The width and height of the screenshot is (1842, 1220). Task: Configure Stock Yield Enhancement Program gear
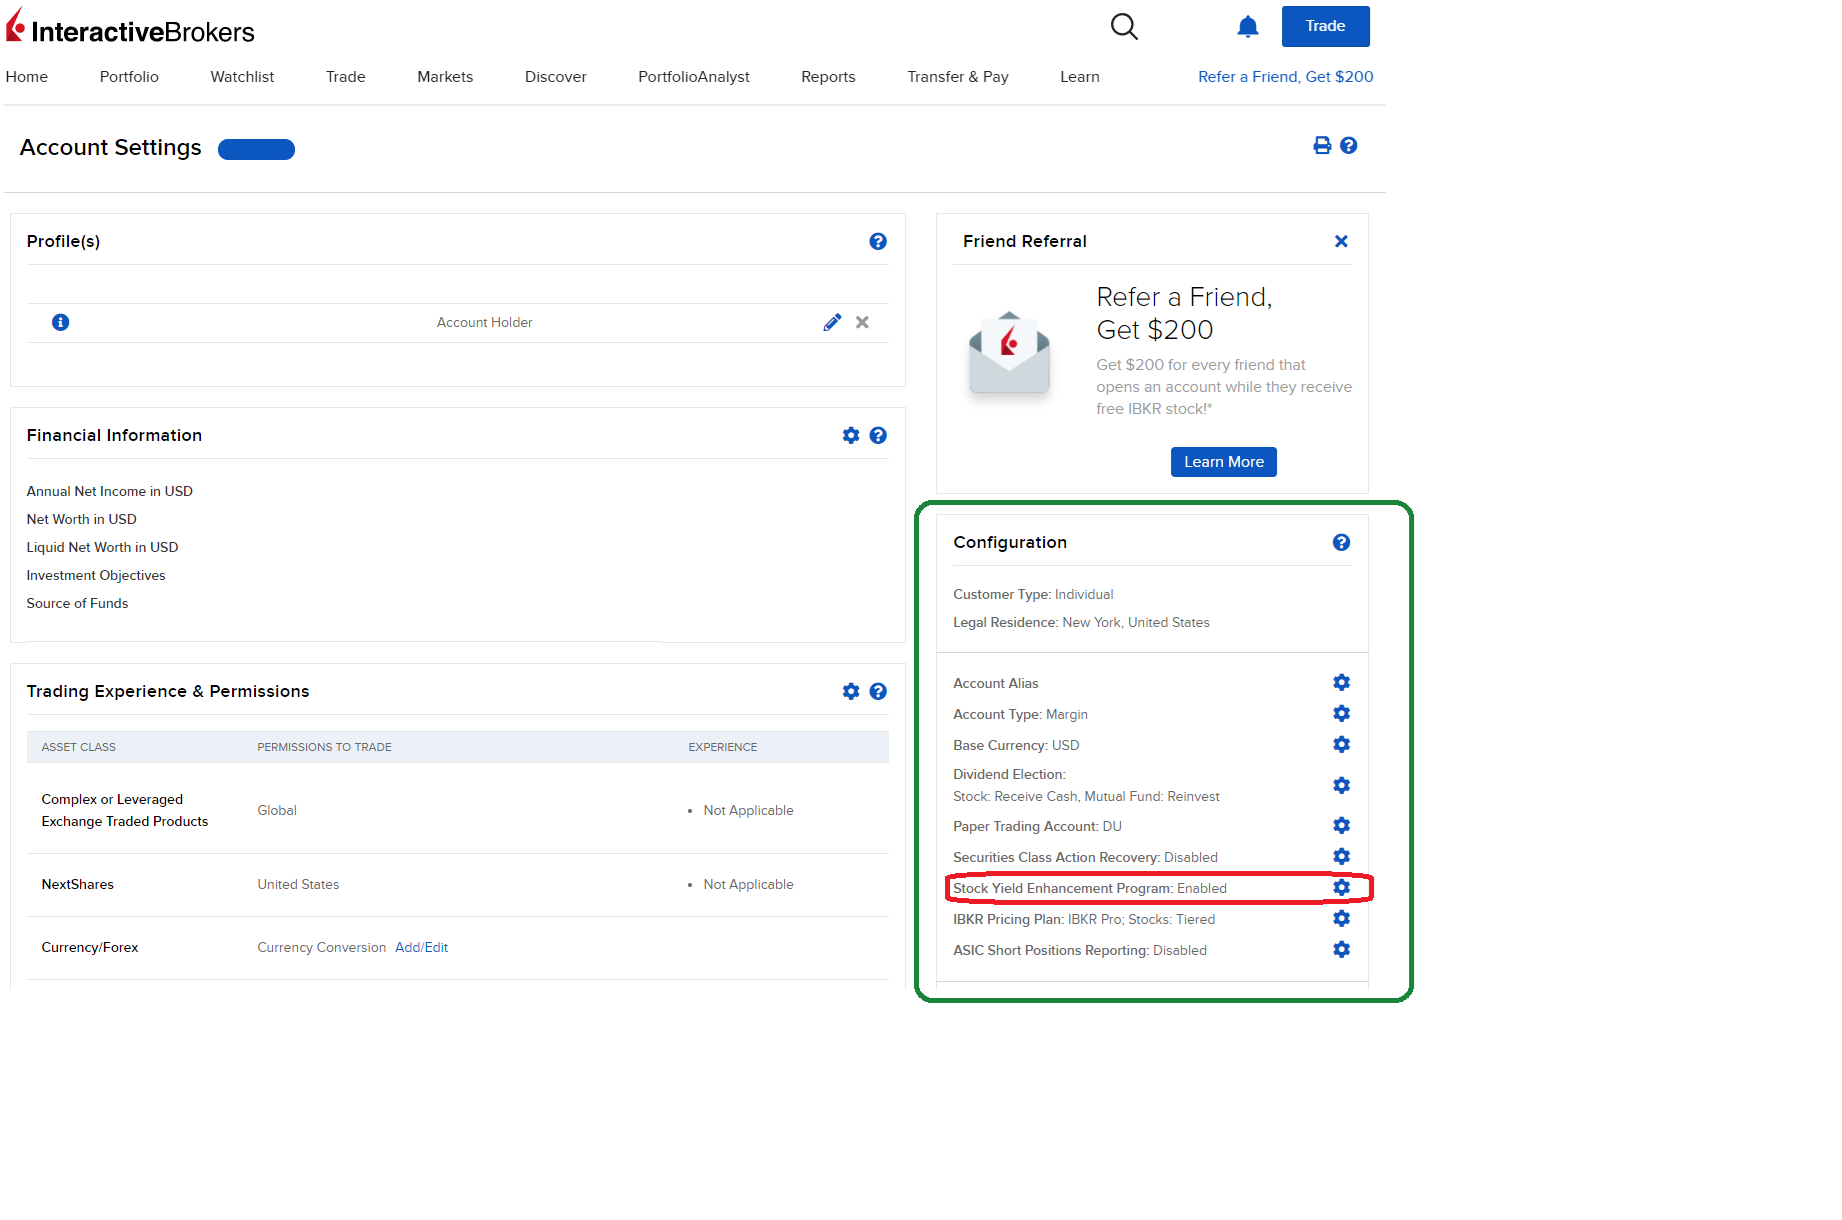[x=1341, y=887]
